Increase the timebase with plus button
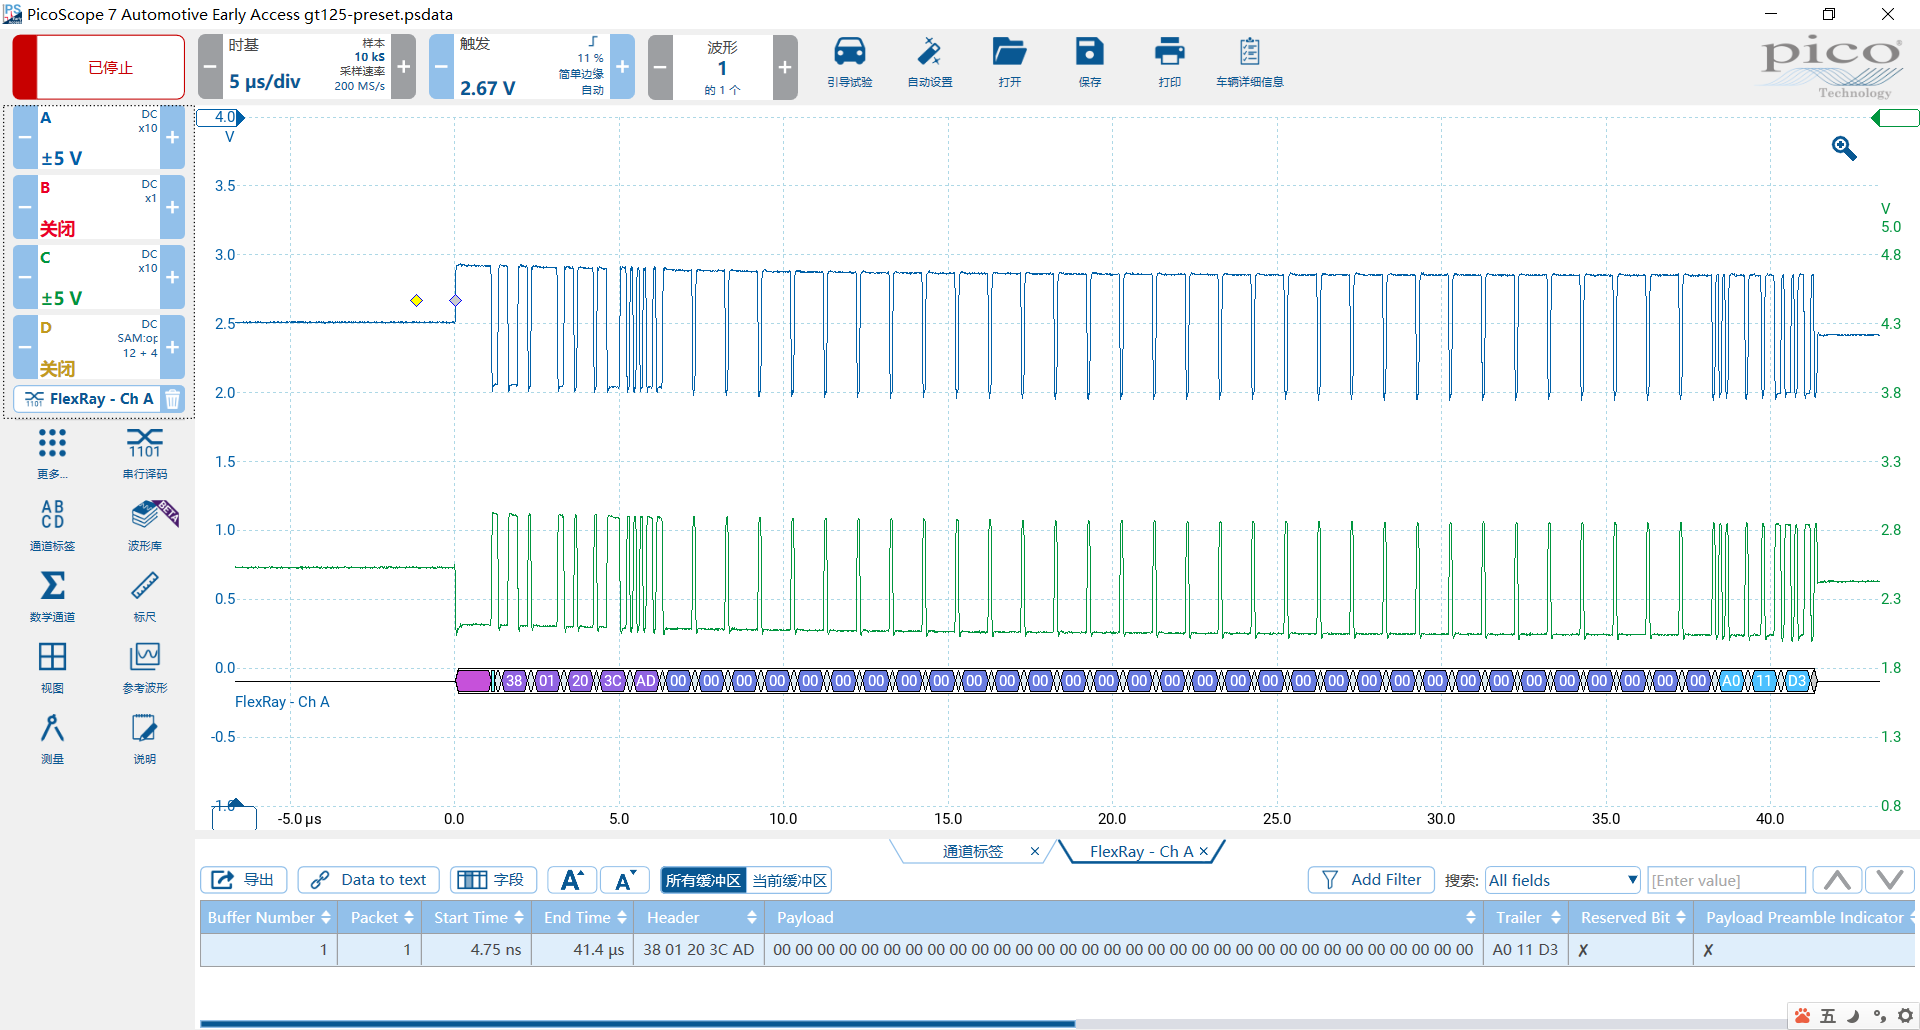This screenshot has height=1030, width=1920. click(x=404, y=67)
